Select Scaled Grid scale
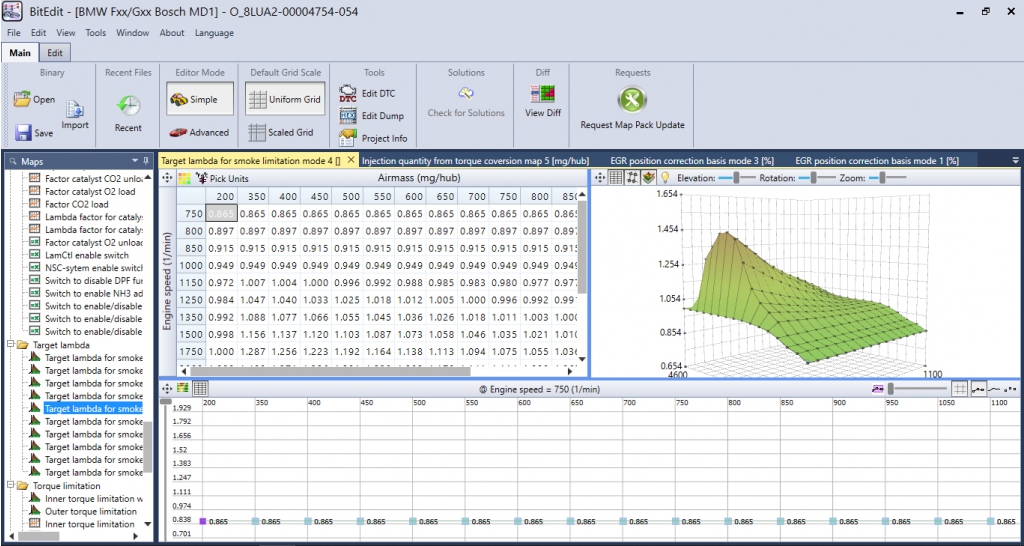Viewport: 1024px width, 546px height. [282, 132]
